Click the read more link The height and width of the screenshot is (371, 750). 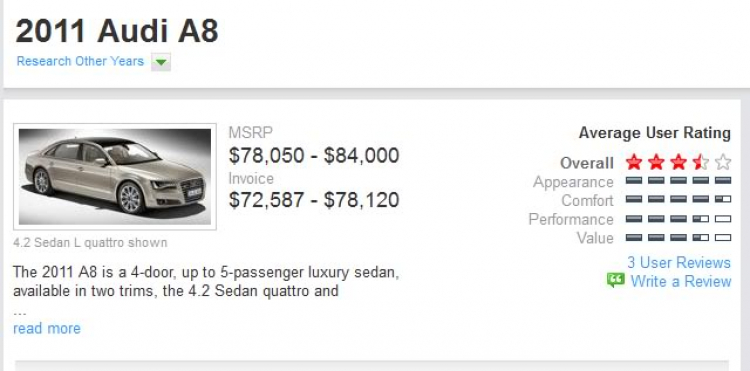tap(47, 328)
